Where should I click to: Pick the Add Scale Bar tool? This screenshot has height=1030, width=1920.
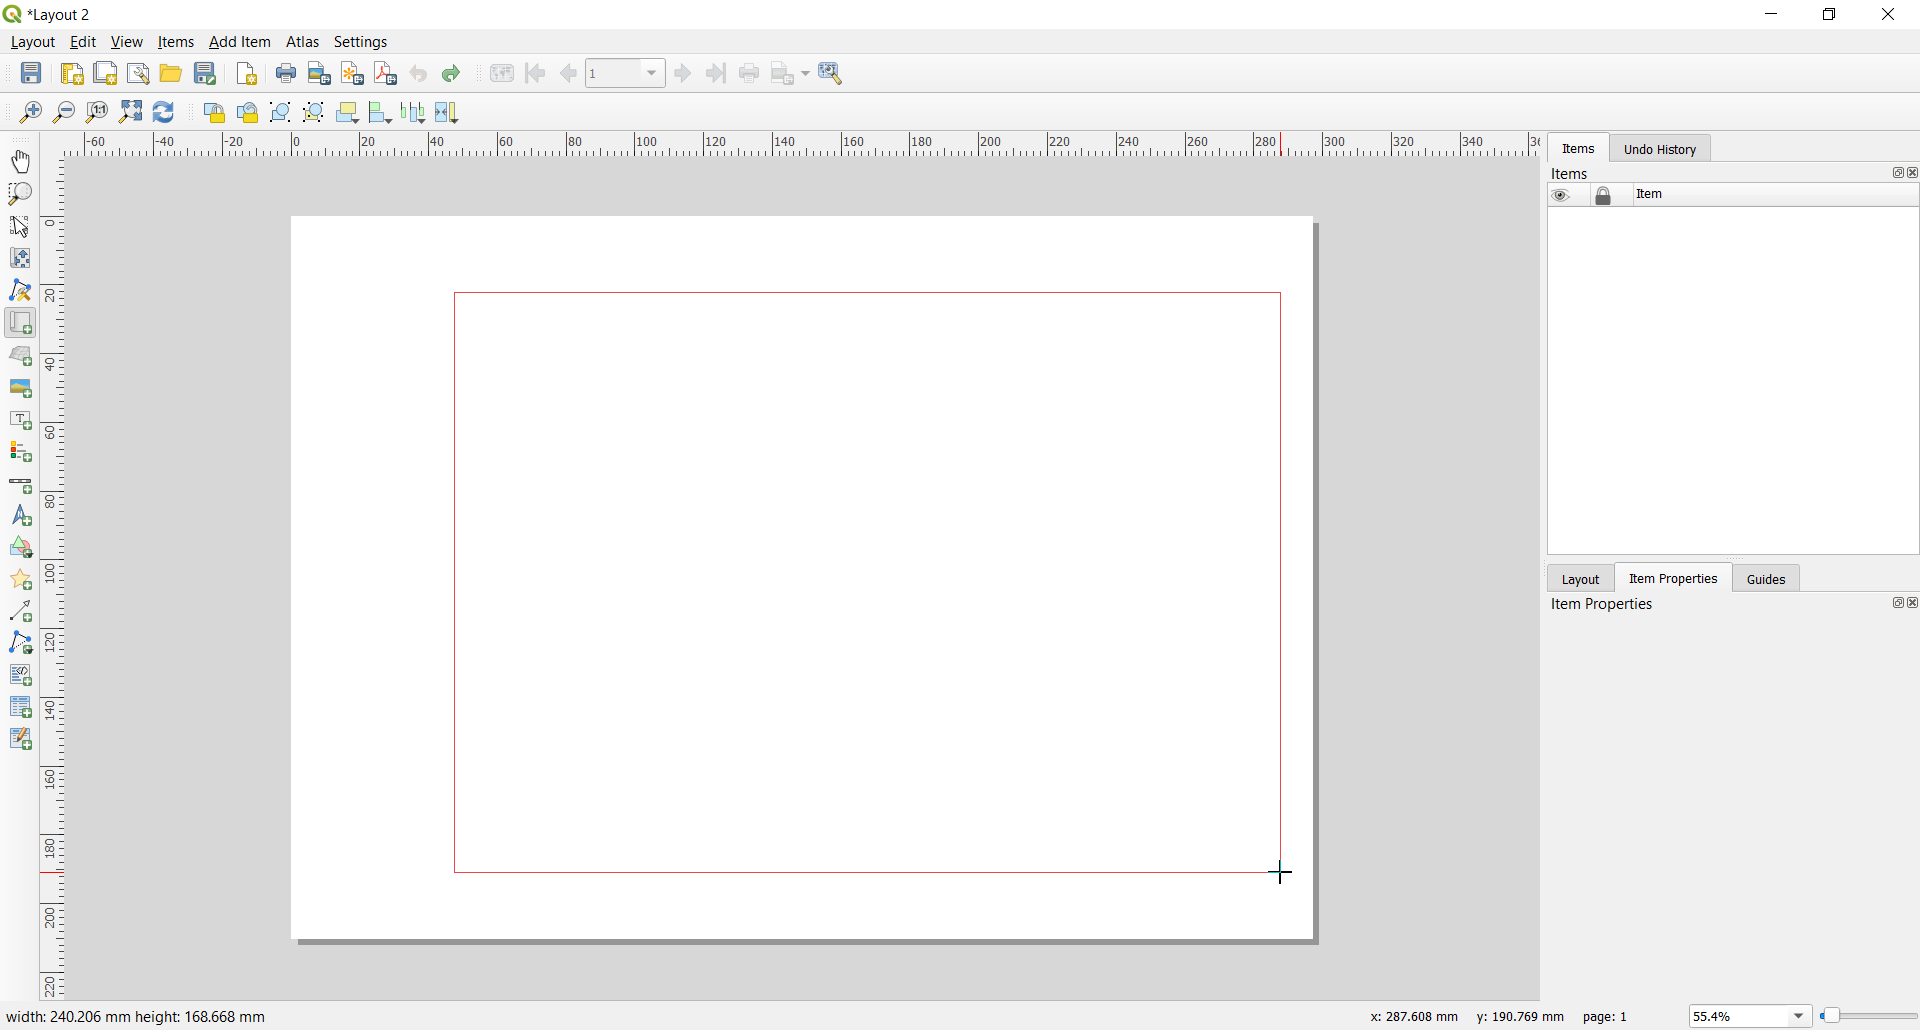pyautogui.click(x=20, y=485)
